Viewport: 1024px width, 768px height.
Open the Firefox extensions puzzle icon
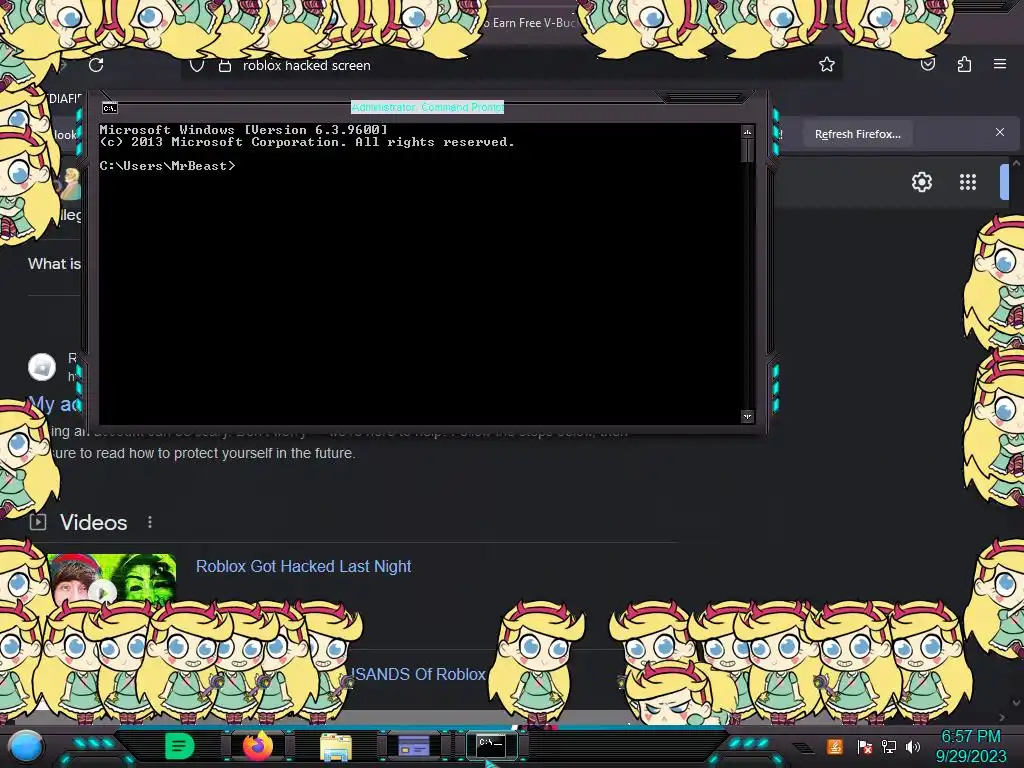[x=964, y=64]
